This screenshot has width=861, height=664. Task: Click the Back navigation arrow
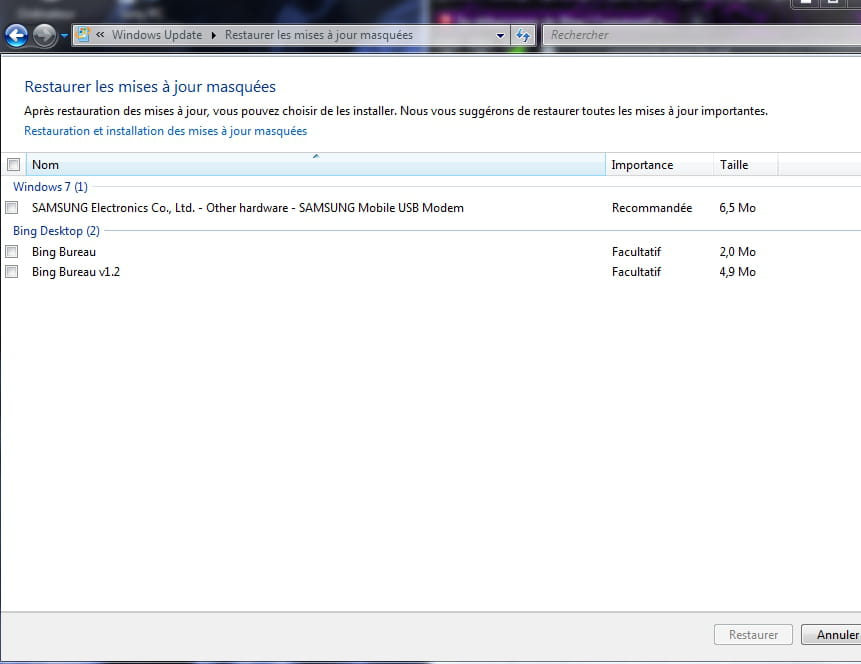(17, 36)
